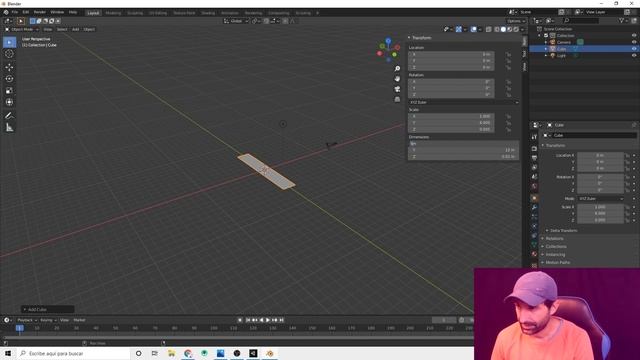Switch to the Sculpting workspace tab
Viewport: 640px width, 360px height.
pos(135,13)
